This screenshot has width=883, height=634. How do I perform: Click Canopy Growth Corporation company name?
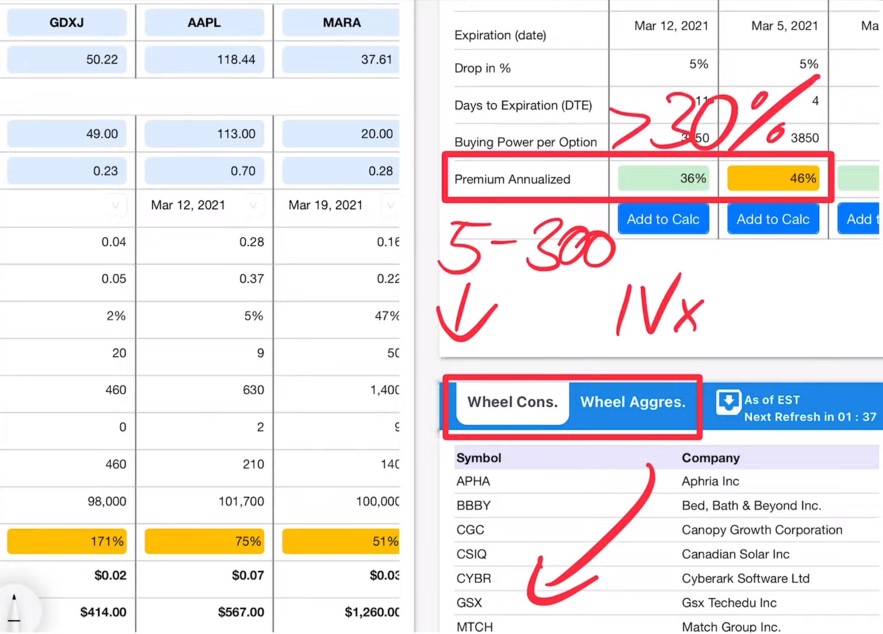pyautogui.click(x=762, y=530)
